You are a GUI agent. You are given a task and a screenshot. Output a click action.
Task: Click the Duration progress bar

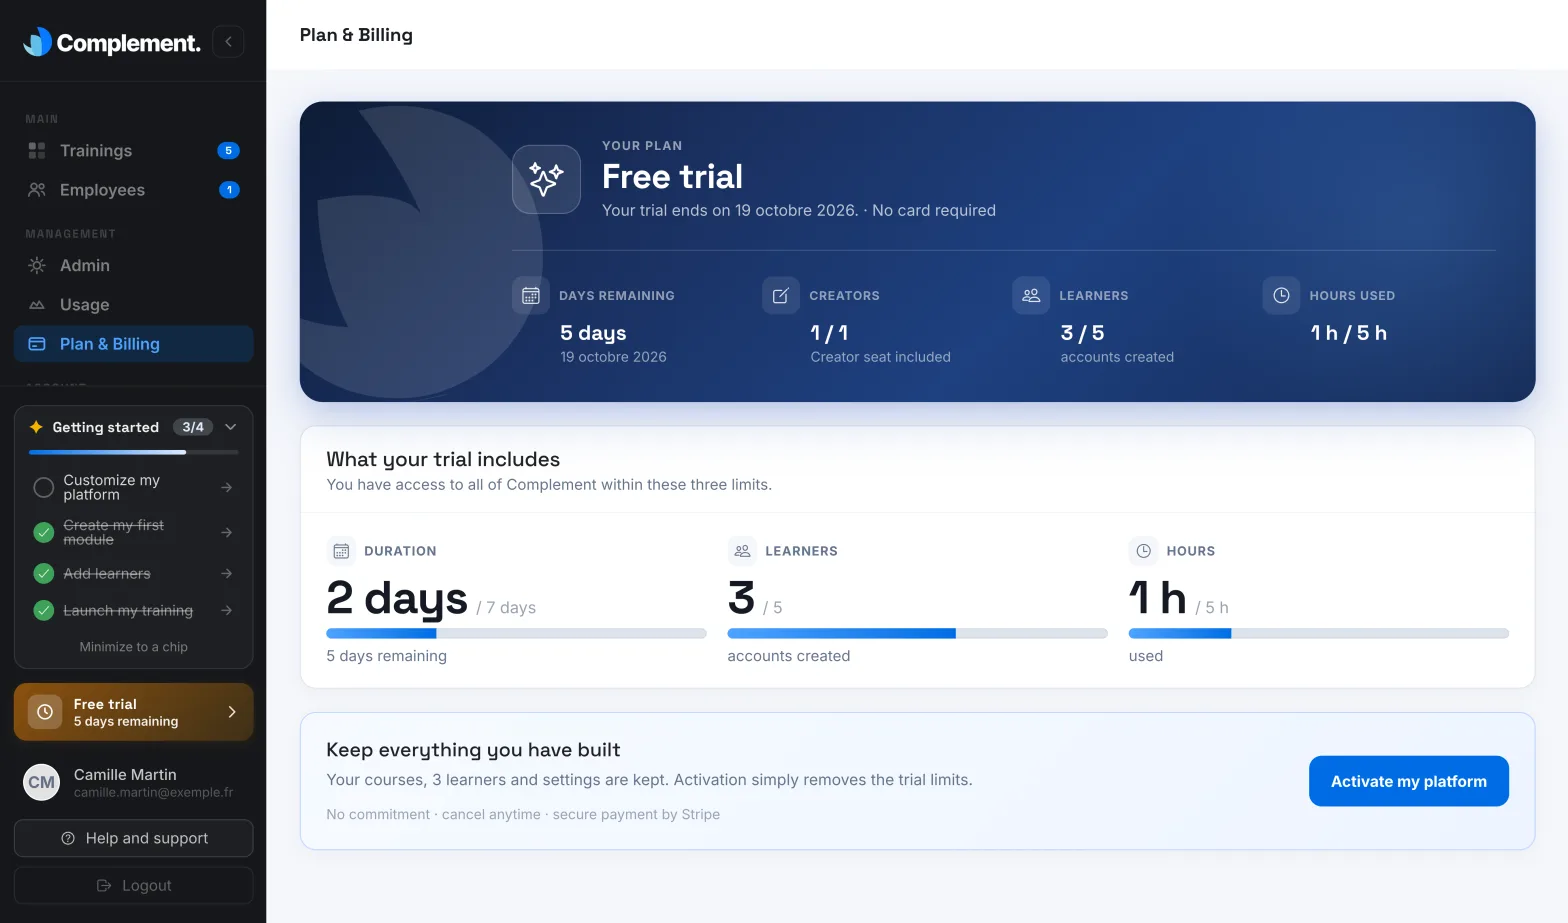point(516,633)
